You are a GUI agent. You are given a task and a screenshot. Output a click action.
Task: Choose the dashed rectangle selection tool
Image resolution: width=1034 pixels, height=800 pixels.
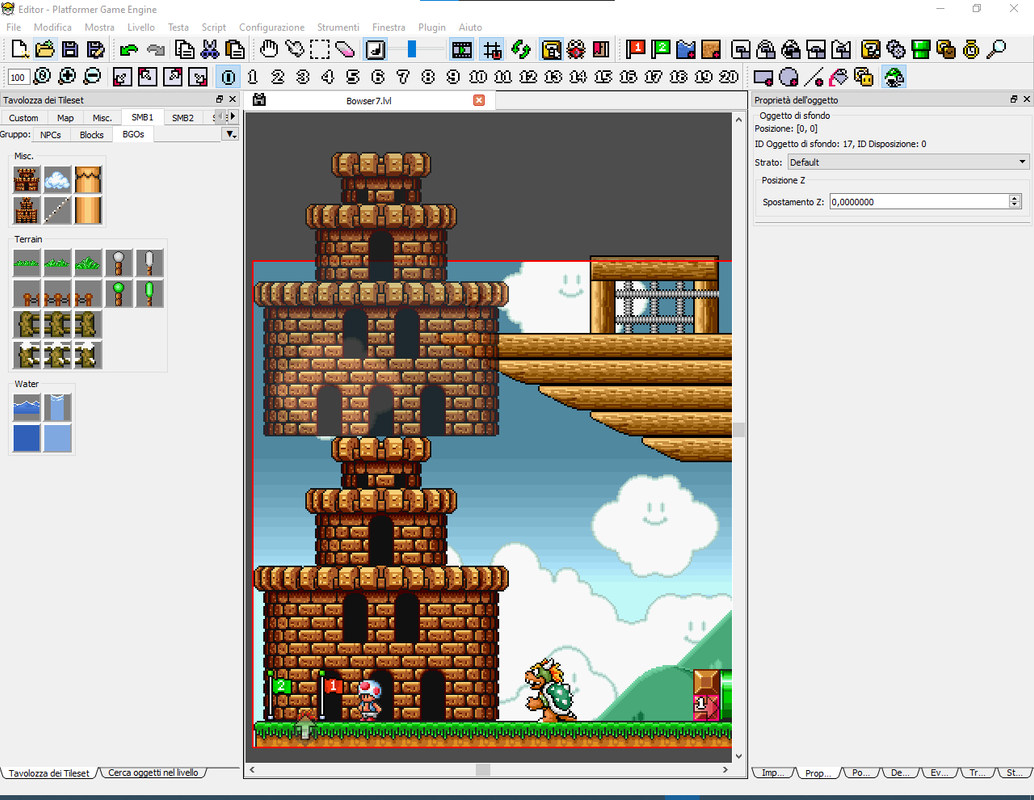pos(320,49)
